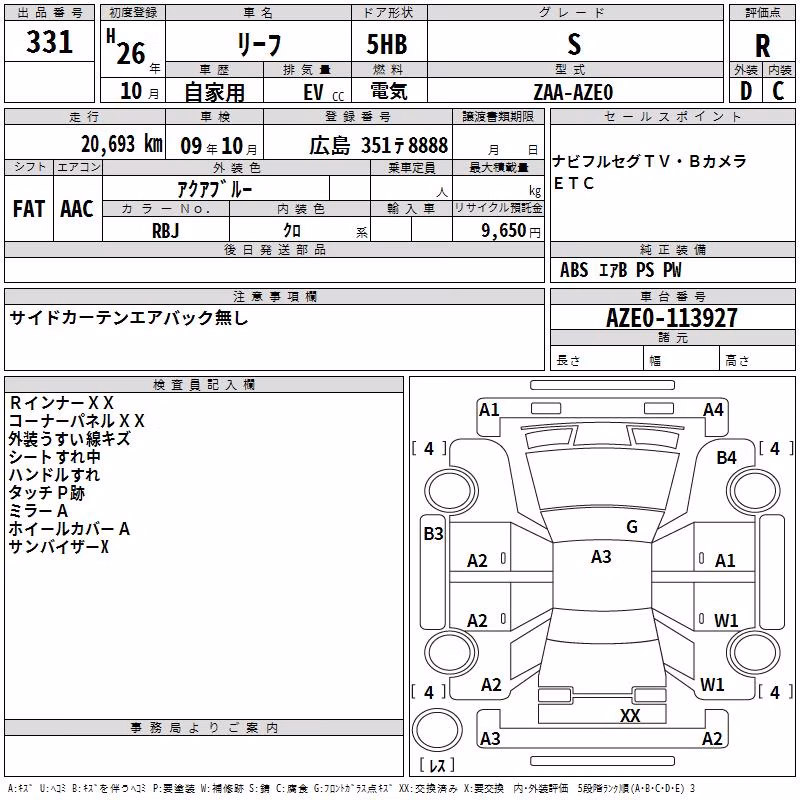Click inspector note ミラーA

[38, 511]
